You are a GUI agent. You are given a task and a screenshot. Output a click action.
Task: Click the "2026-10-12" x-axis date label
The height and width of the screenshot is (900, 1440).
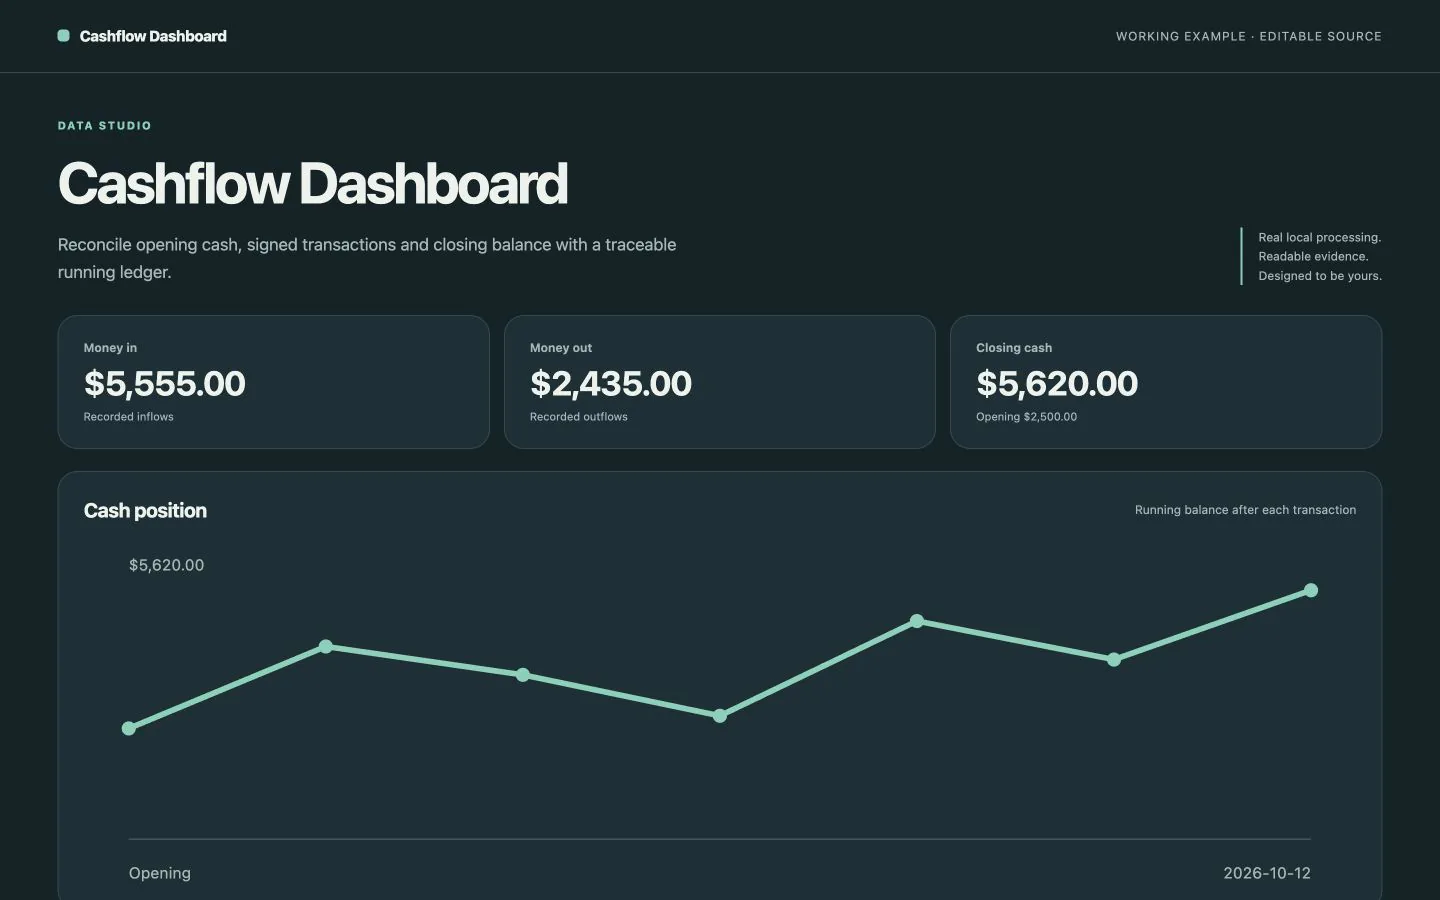point(1267,873)
